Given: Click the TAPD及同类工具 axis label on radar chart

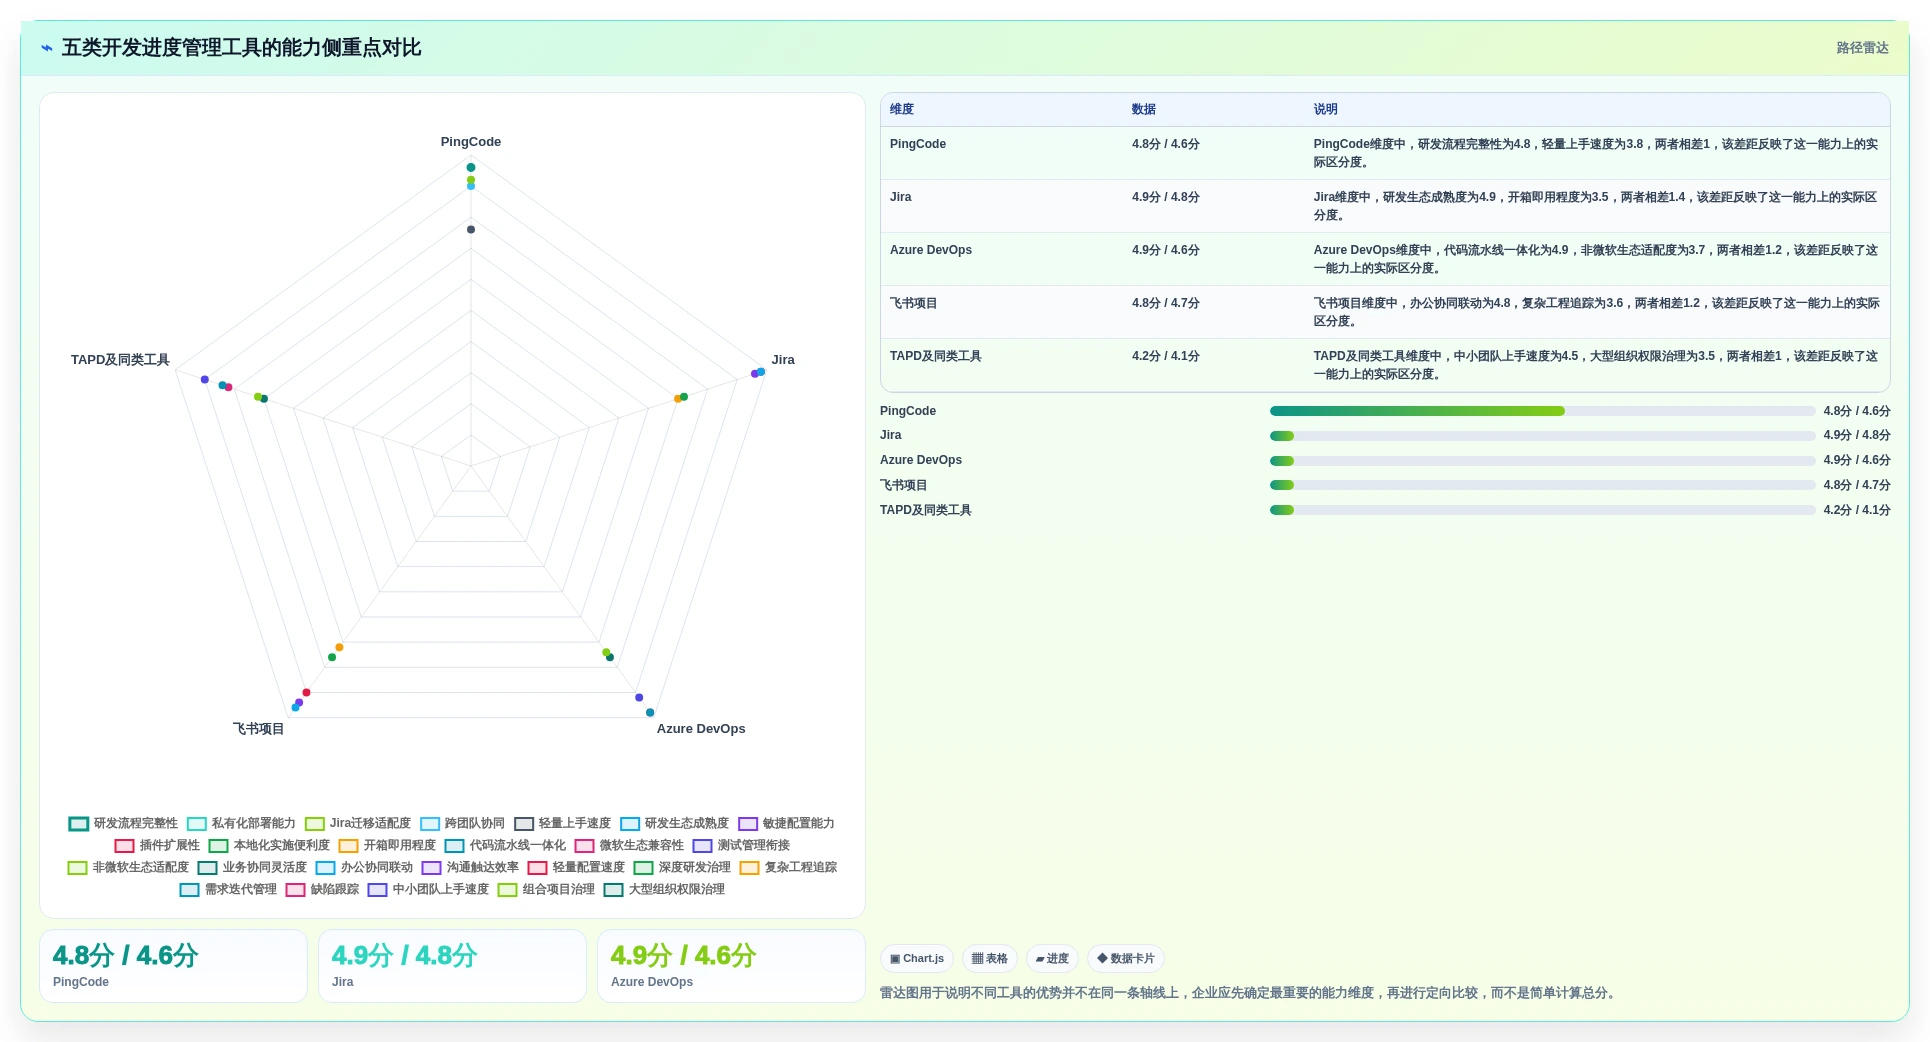Looking at the screenshot, I should pyautogui.click(x=120, y=360).
